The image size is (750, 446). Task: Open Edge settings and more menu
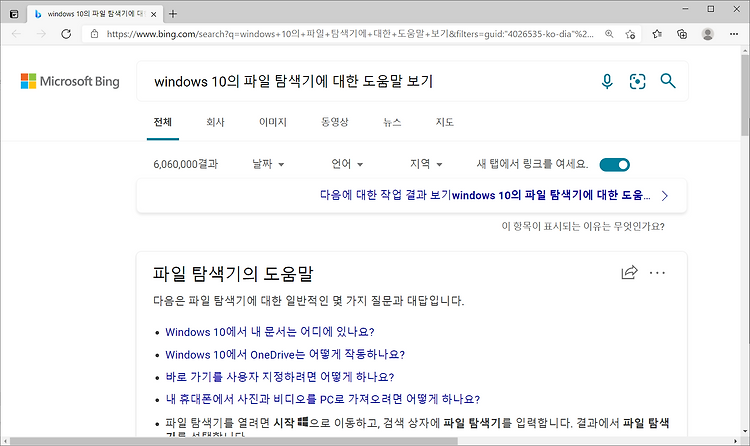(734, 34)
